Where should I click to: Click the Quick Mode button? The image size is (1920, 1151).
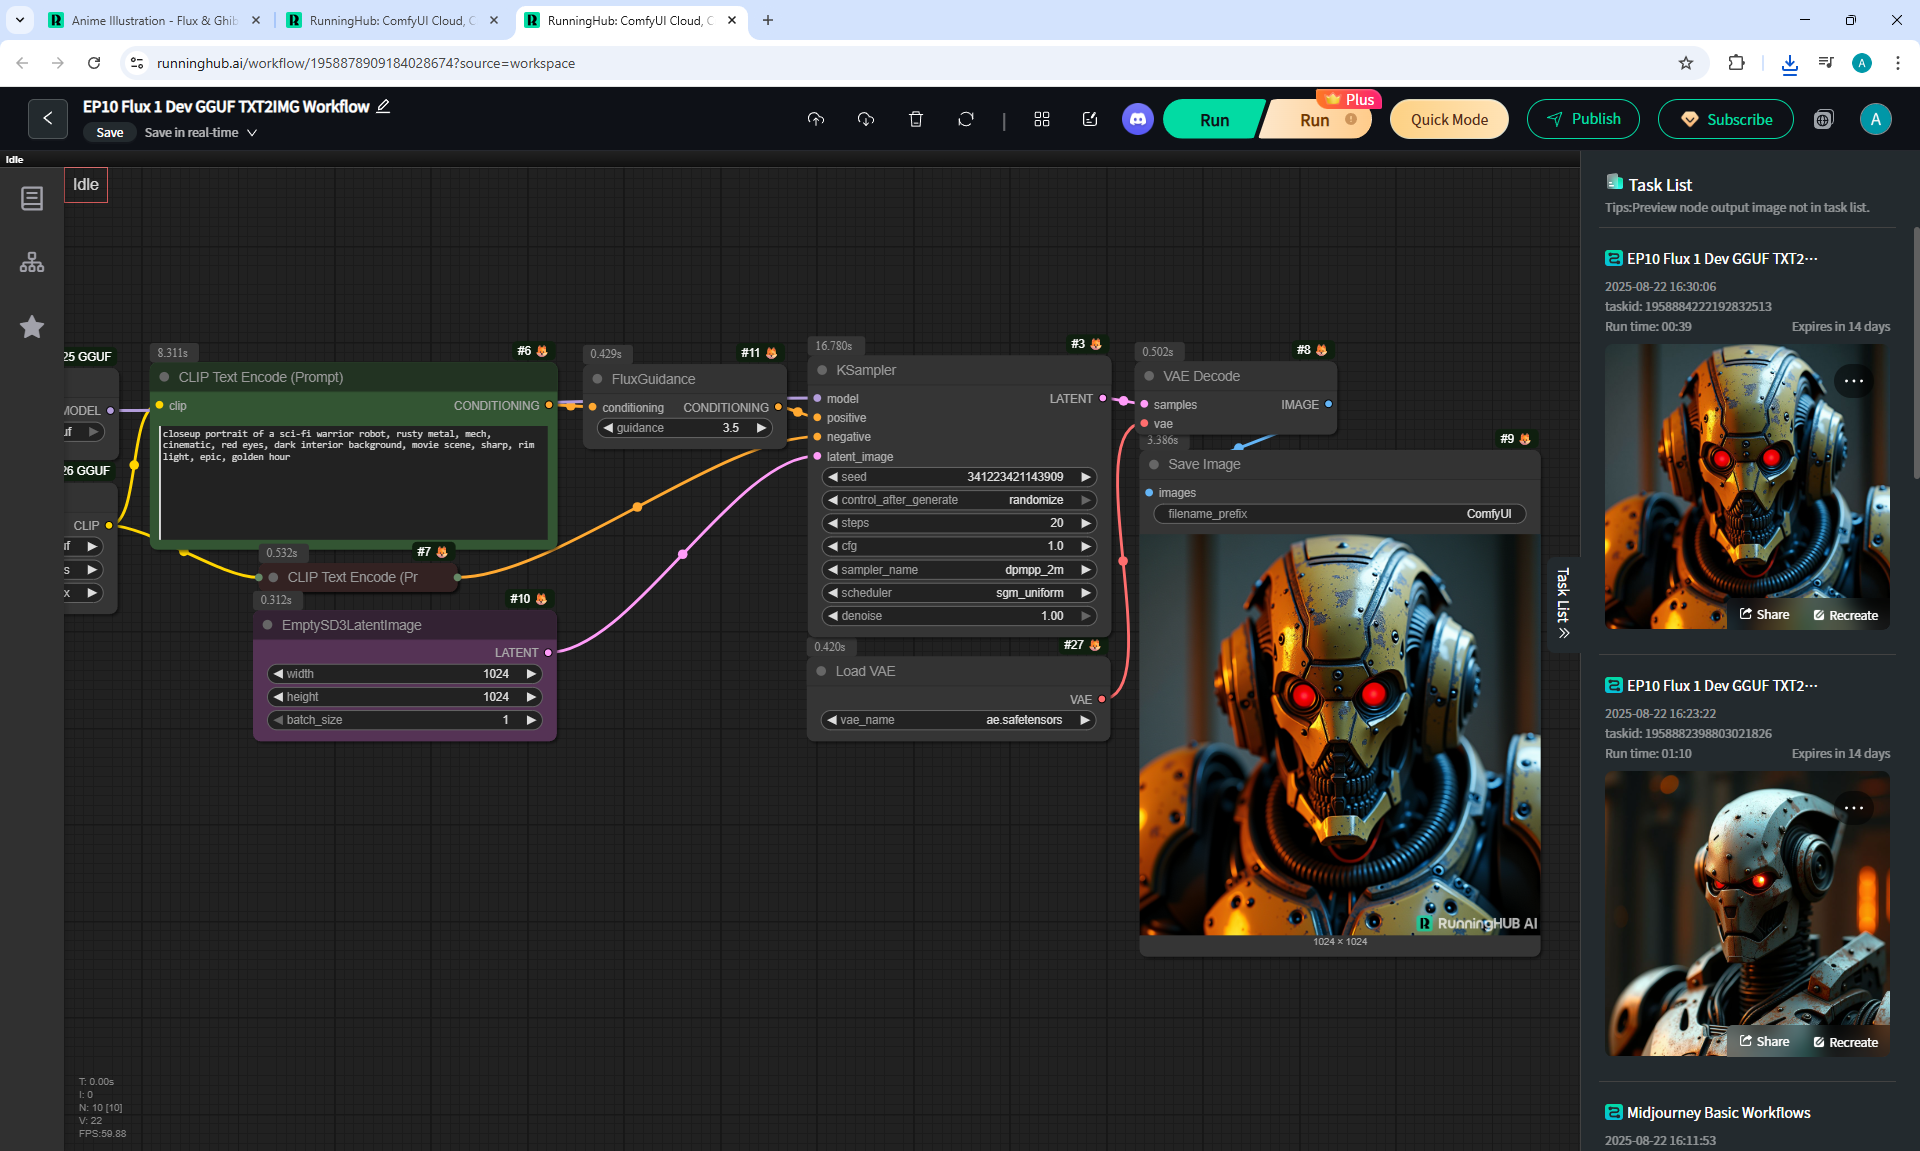(x=1448, y=119)
